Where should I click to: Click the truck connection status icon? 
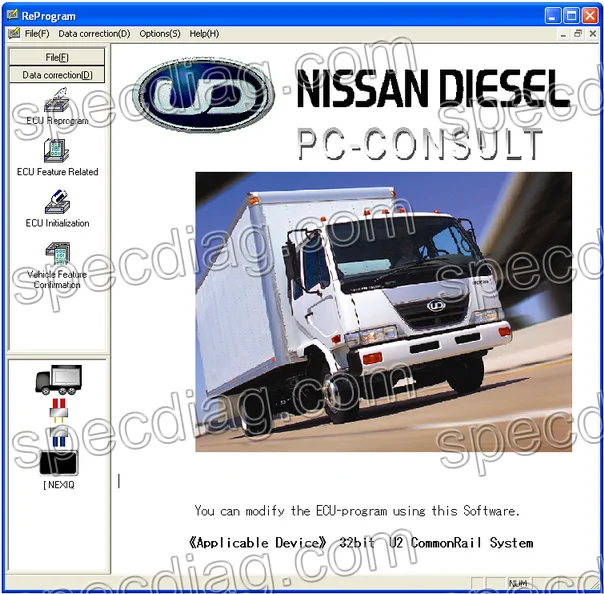[x=59, y=380]
